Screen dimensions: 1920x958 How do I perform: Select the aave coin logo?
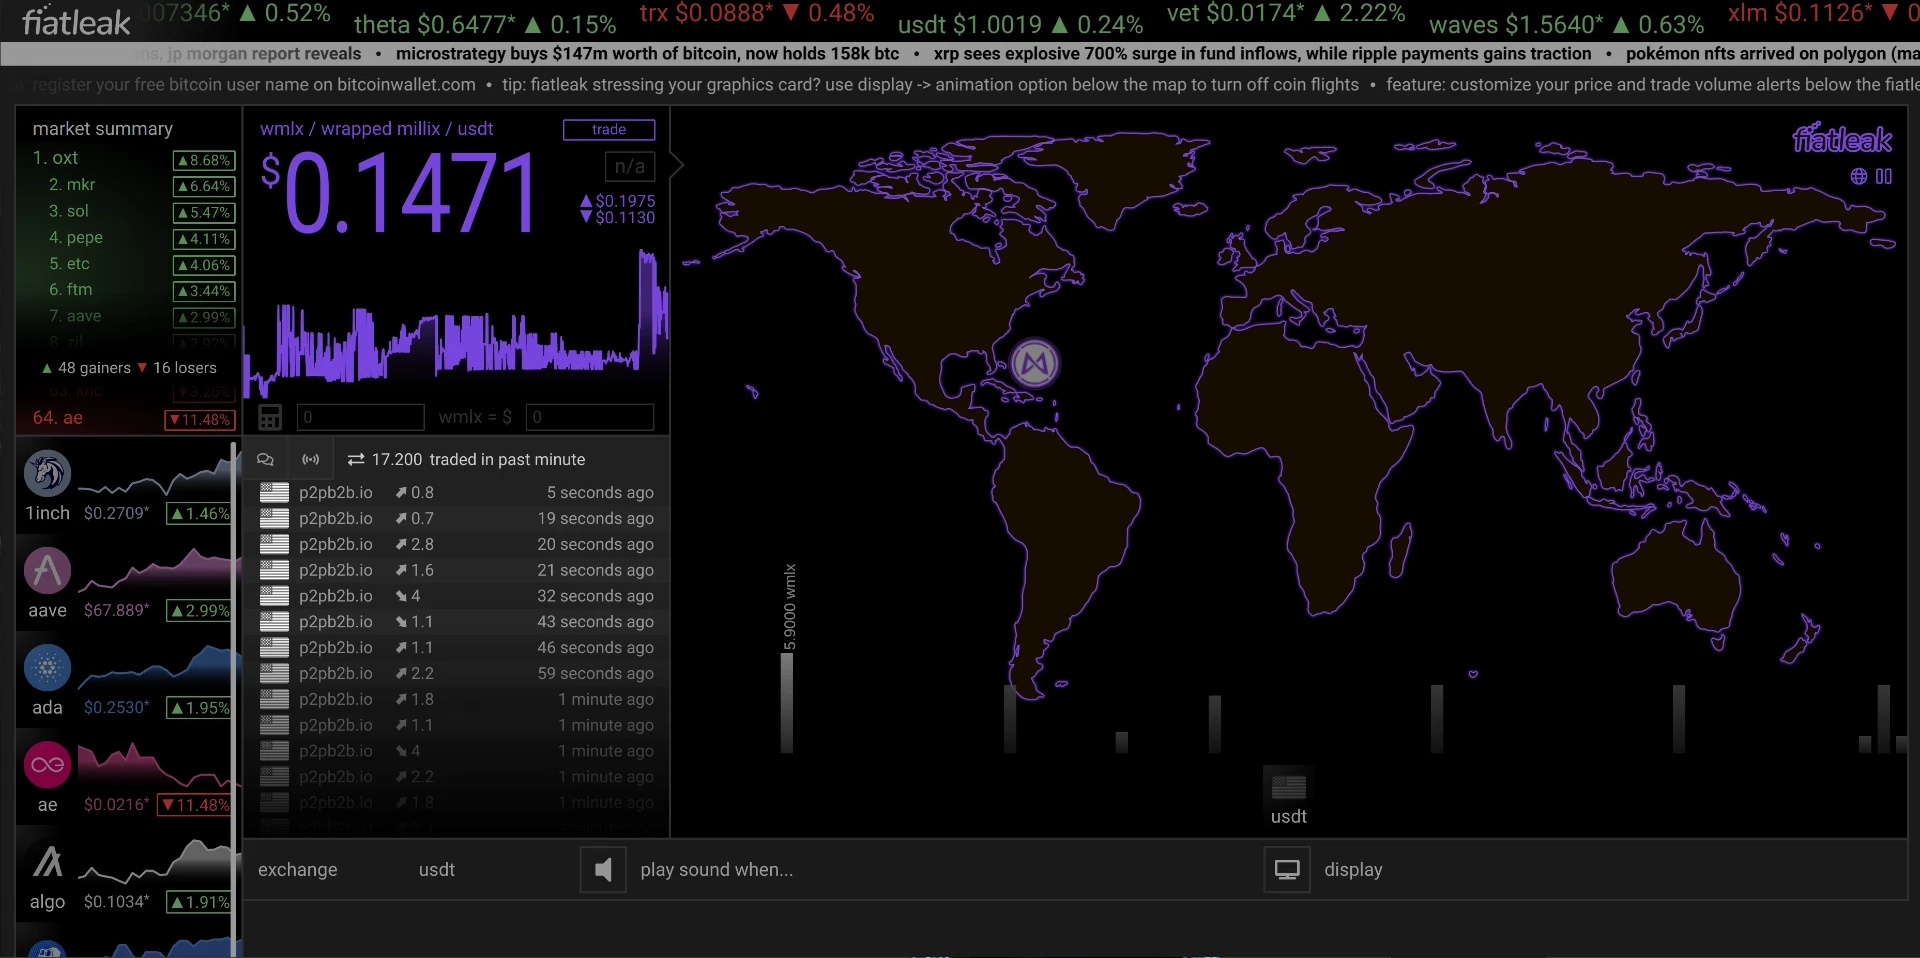[47, 570]
